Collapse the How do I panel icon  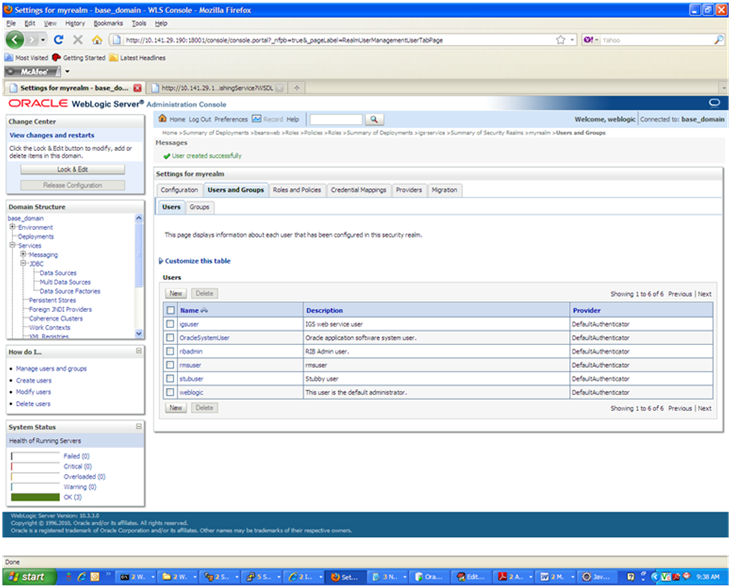pyautogui.click(x=139, y=351)
